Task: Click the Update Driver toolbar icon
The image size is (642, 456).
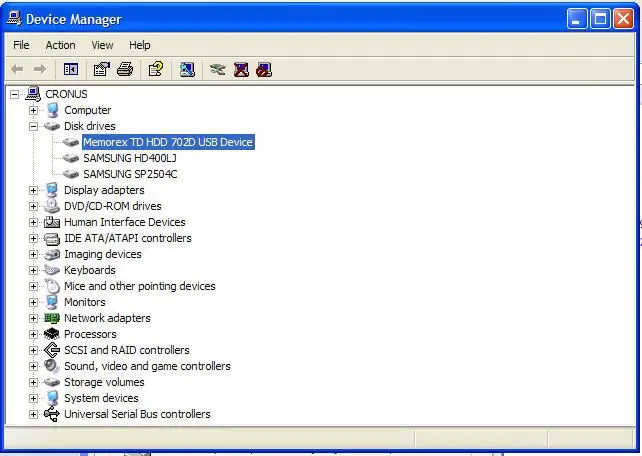Action: coord(217,69)
